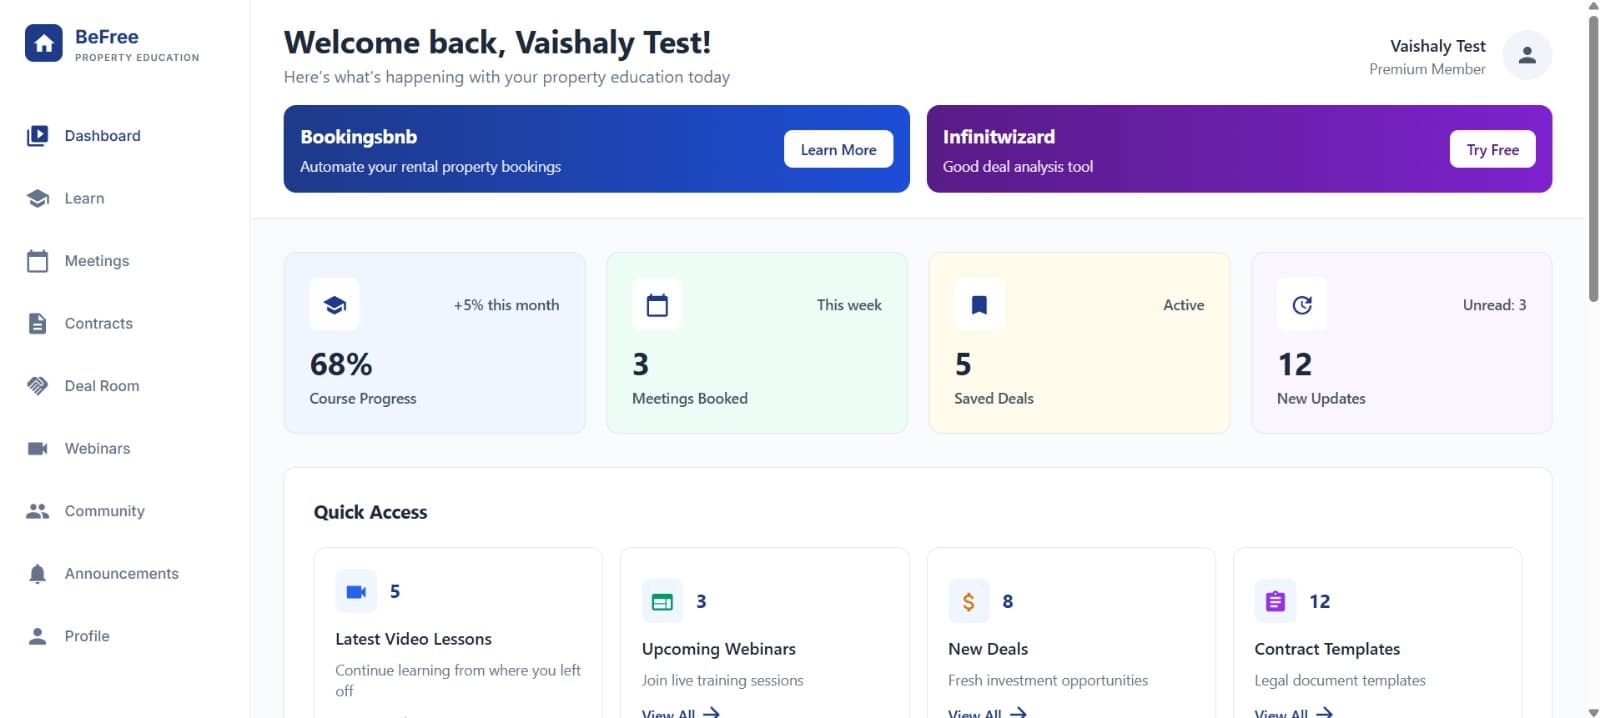Image resolution: width=1600 pixels, height=718 pixels.
Task: Open the user profile avatar icon
Action: point(1526,56)
